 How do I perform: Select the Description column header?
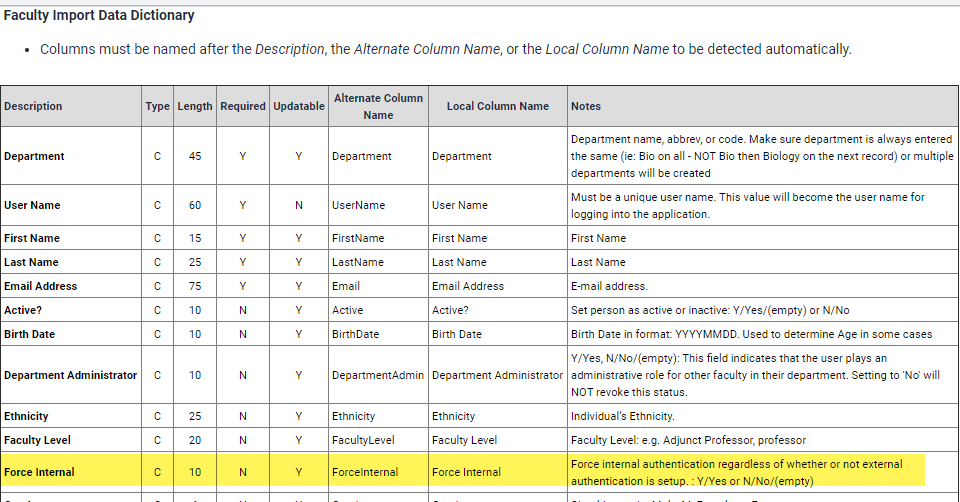[x=33, y=106]
